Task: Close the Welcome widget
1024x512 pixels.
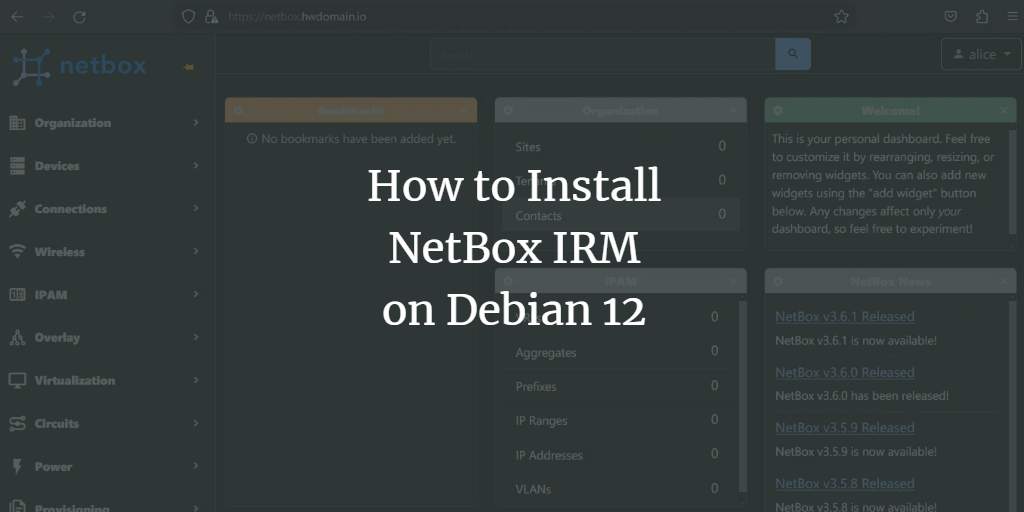Action: pyautogui.click(x=1003, y=110)
